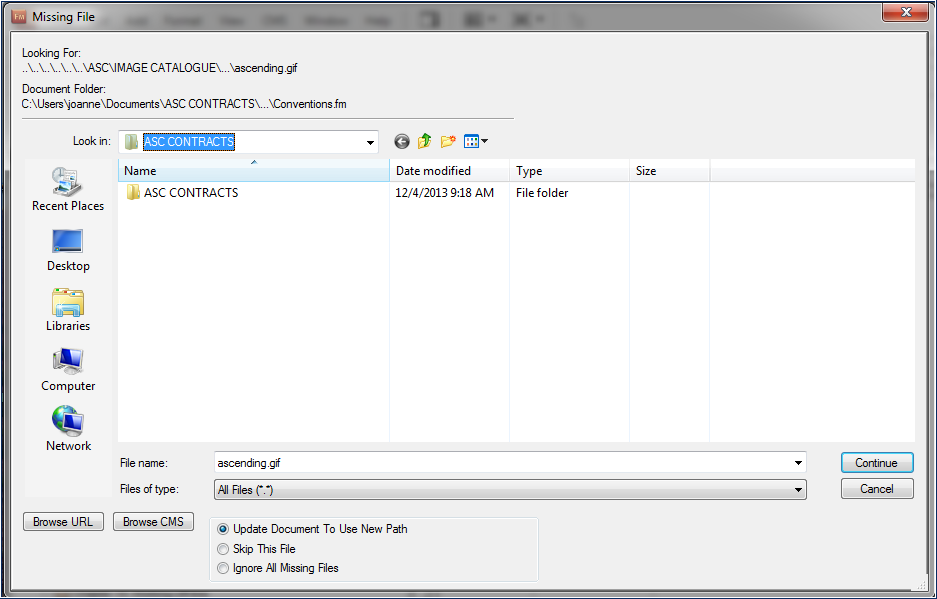Image resolution: width=937 pixels, height=599 pixels.
Task: Expand the Files of type dropdown
Action: [797, 489]
